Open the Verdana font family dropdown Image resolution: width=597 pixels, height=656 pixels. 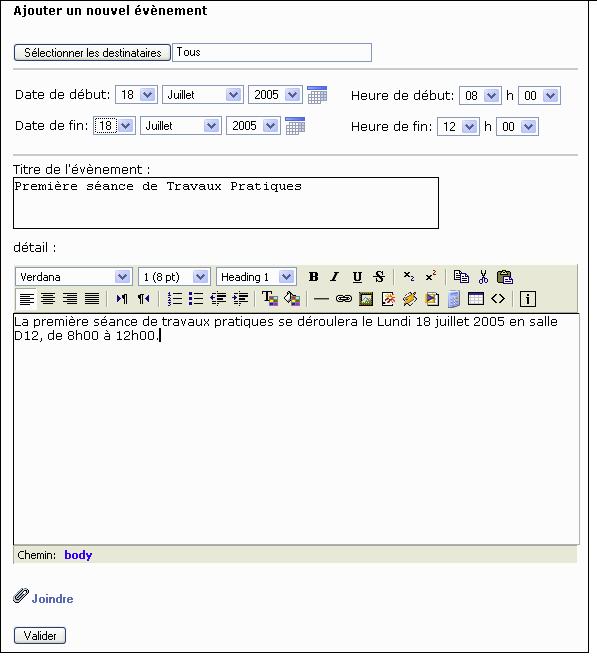click(x=74, y=277)
